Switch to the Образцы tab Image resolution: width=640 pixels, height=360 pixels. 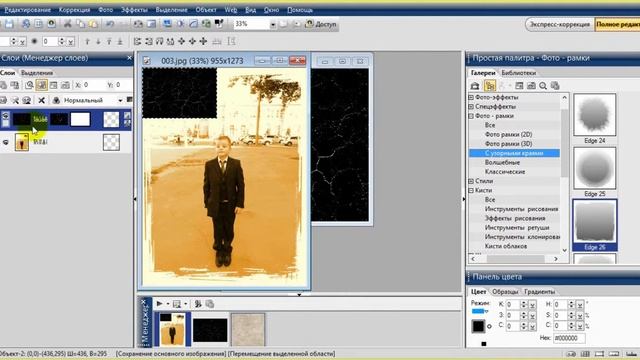point(505,292)
